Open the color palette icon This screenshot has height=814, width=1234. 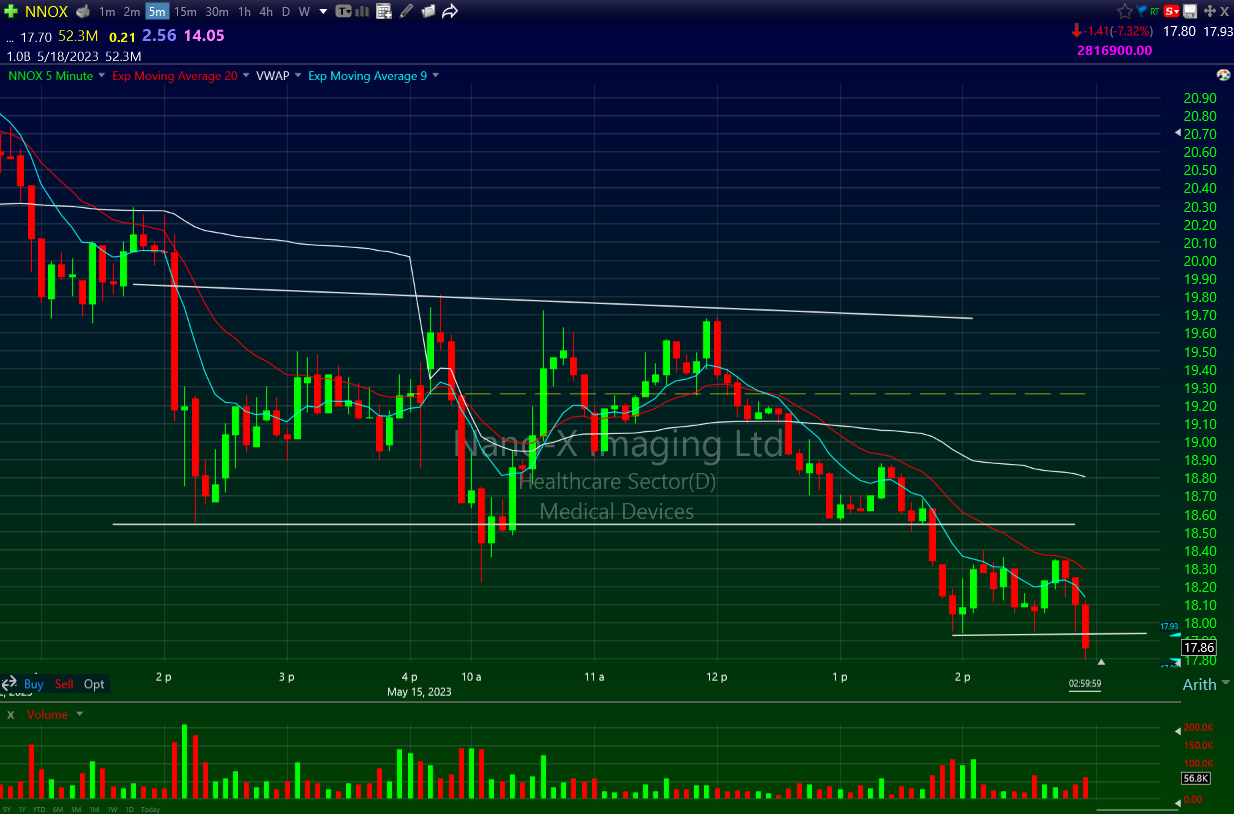[1223, 76]
